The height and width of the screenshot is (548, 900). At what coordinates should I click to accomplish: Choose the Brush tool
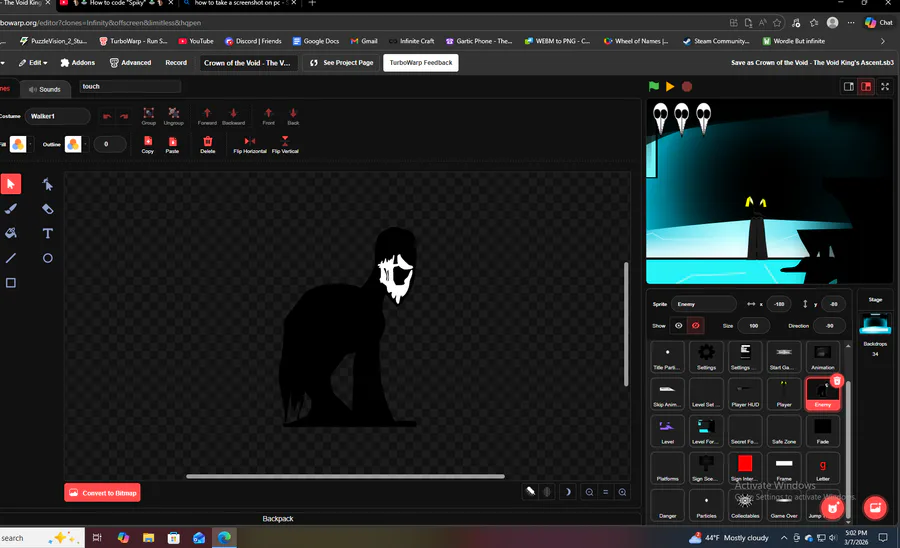pyautogui.click(x=11, y=209)
